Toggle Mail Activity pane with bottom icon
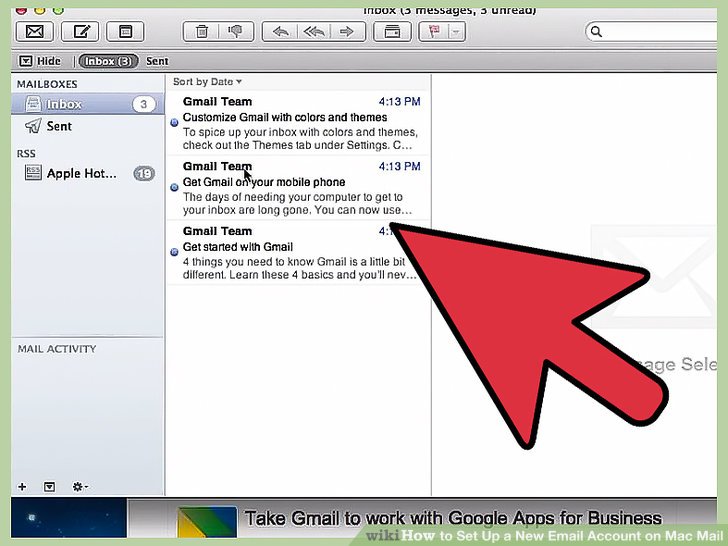The width and height of the screenshot is (728, 546). (x=49, y=487)
